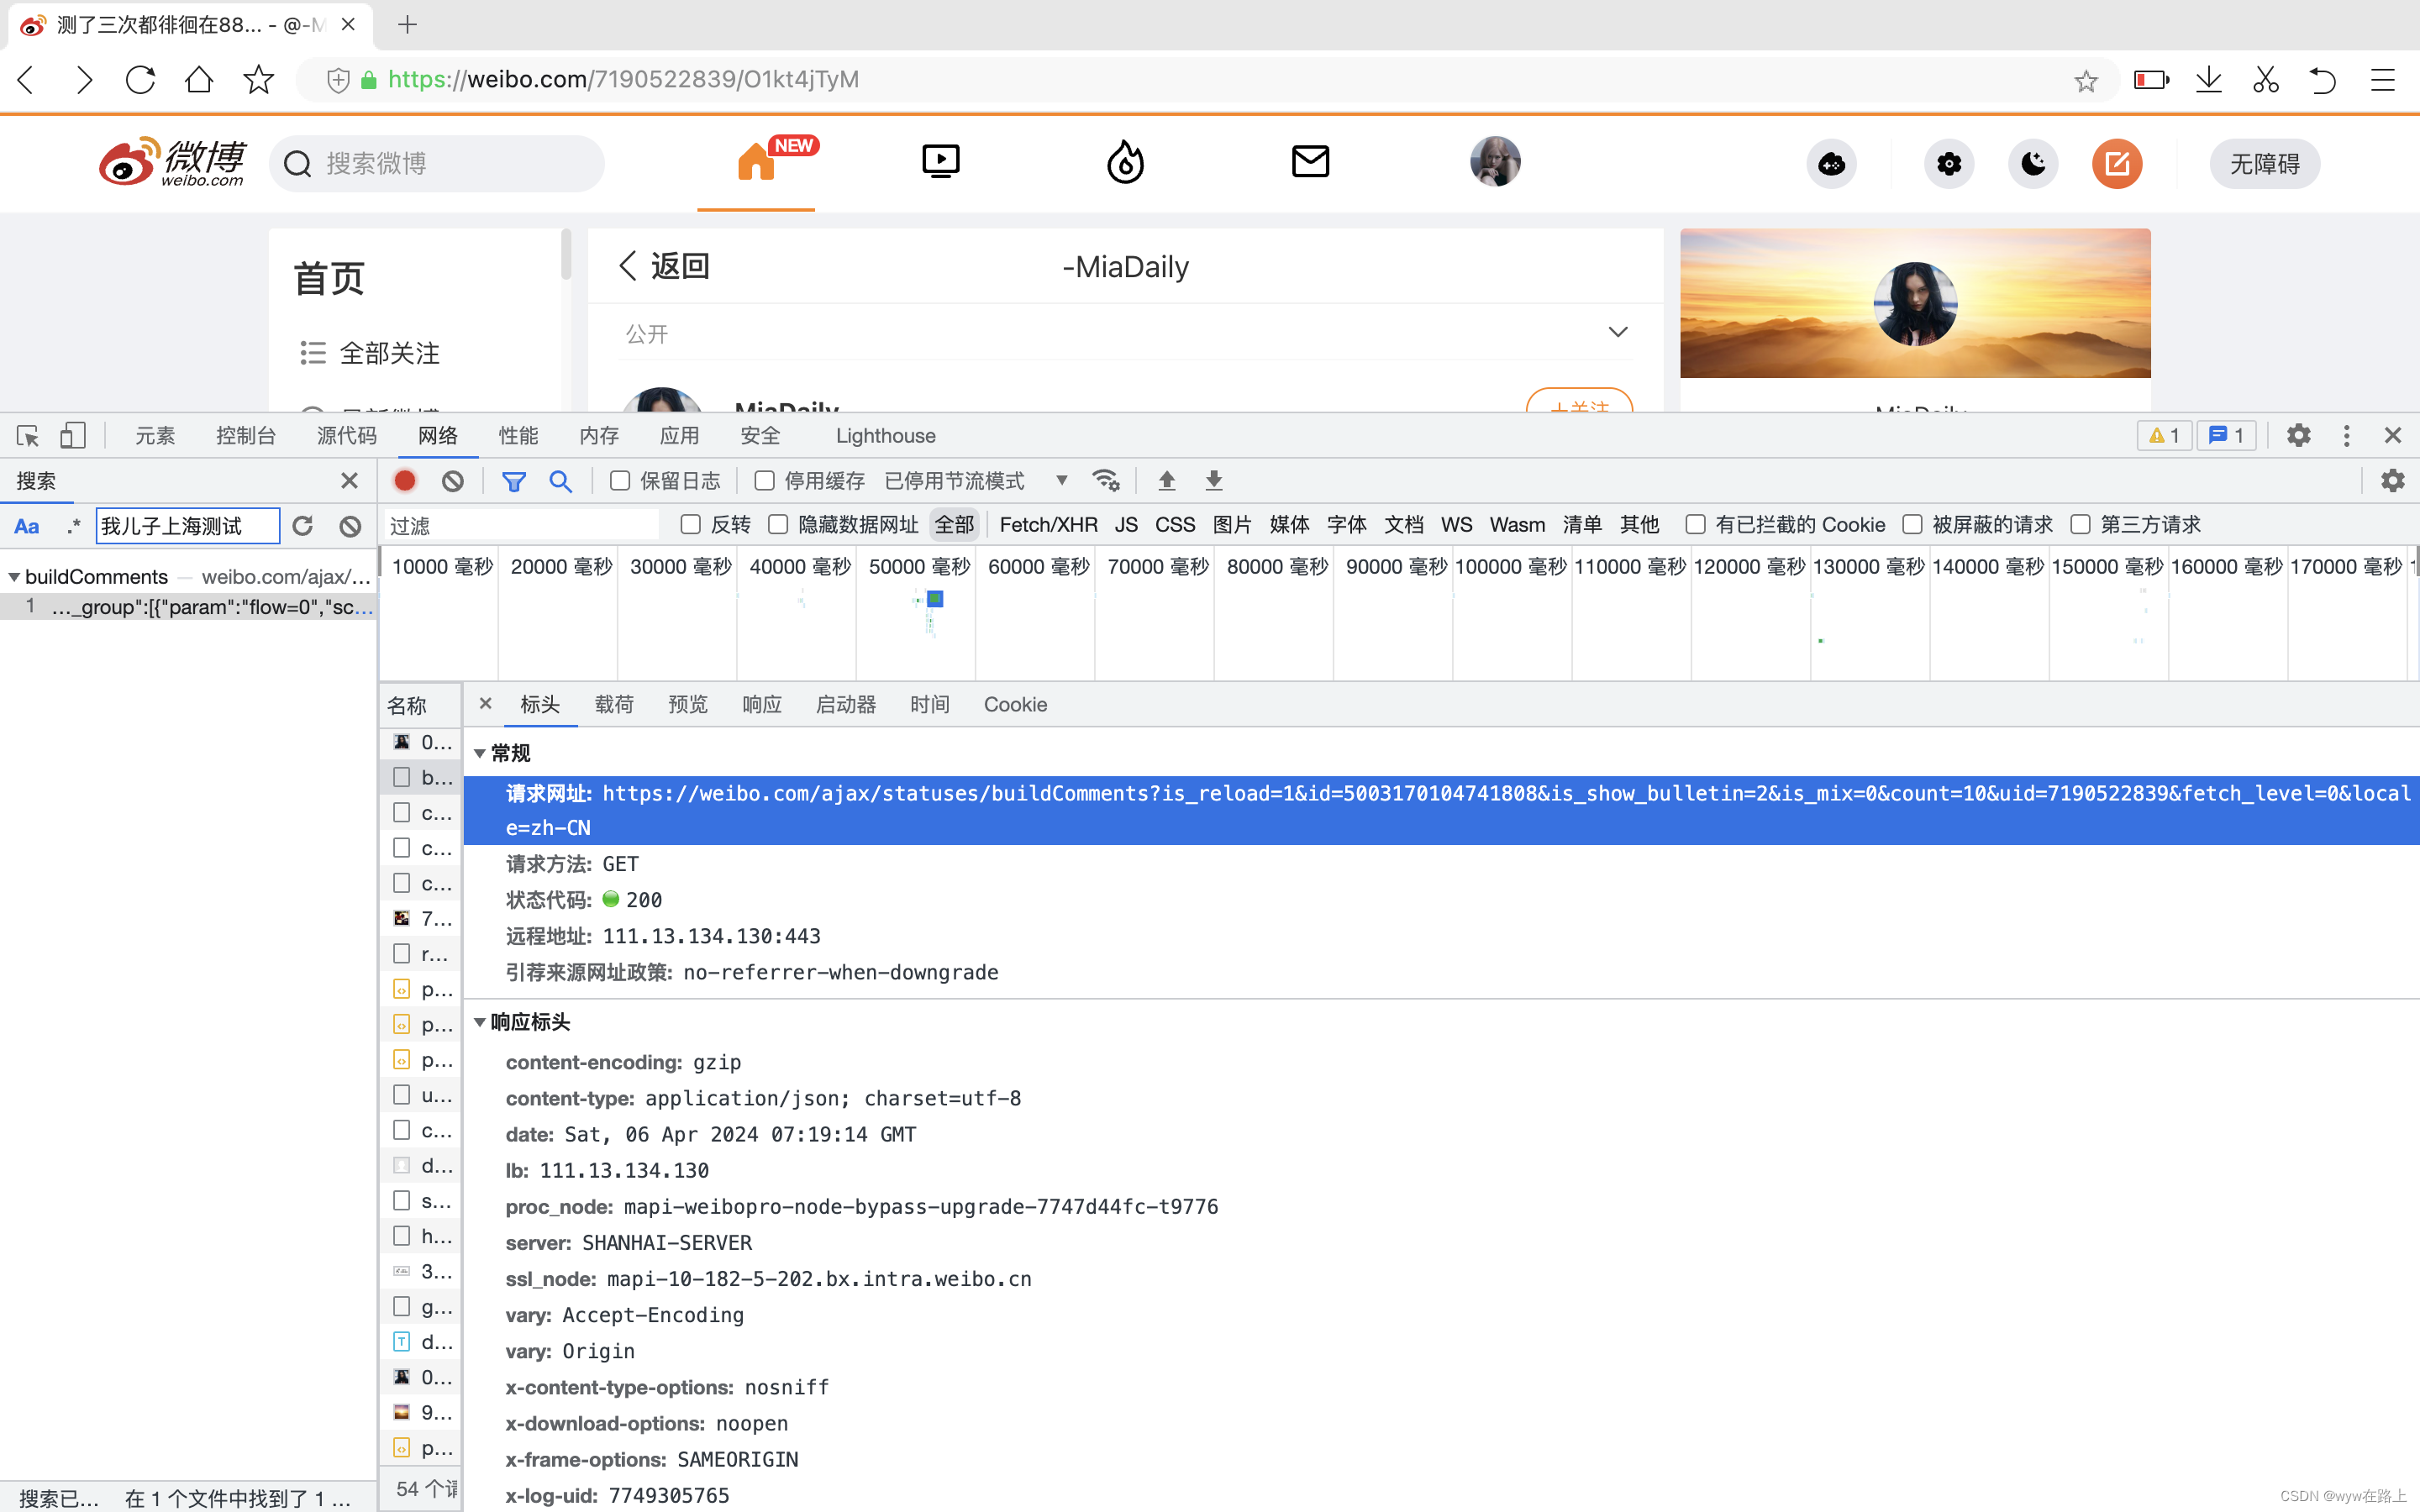Open downloads icon in browser toolbar
The image size is (2420, 1512).
pyautogui.click(x=2208, y=79)
